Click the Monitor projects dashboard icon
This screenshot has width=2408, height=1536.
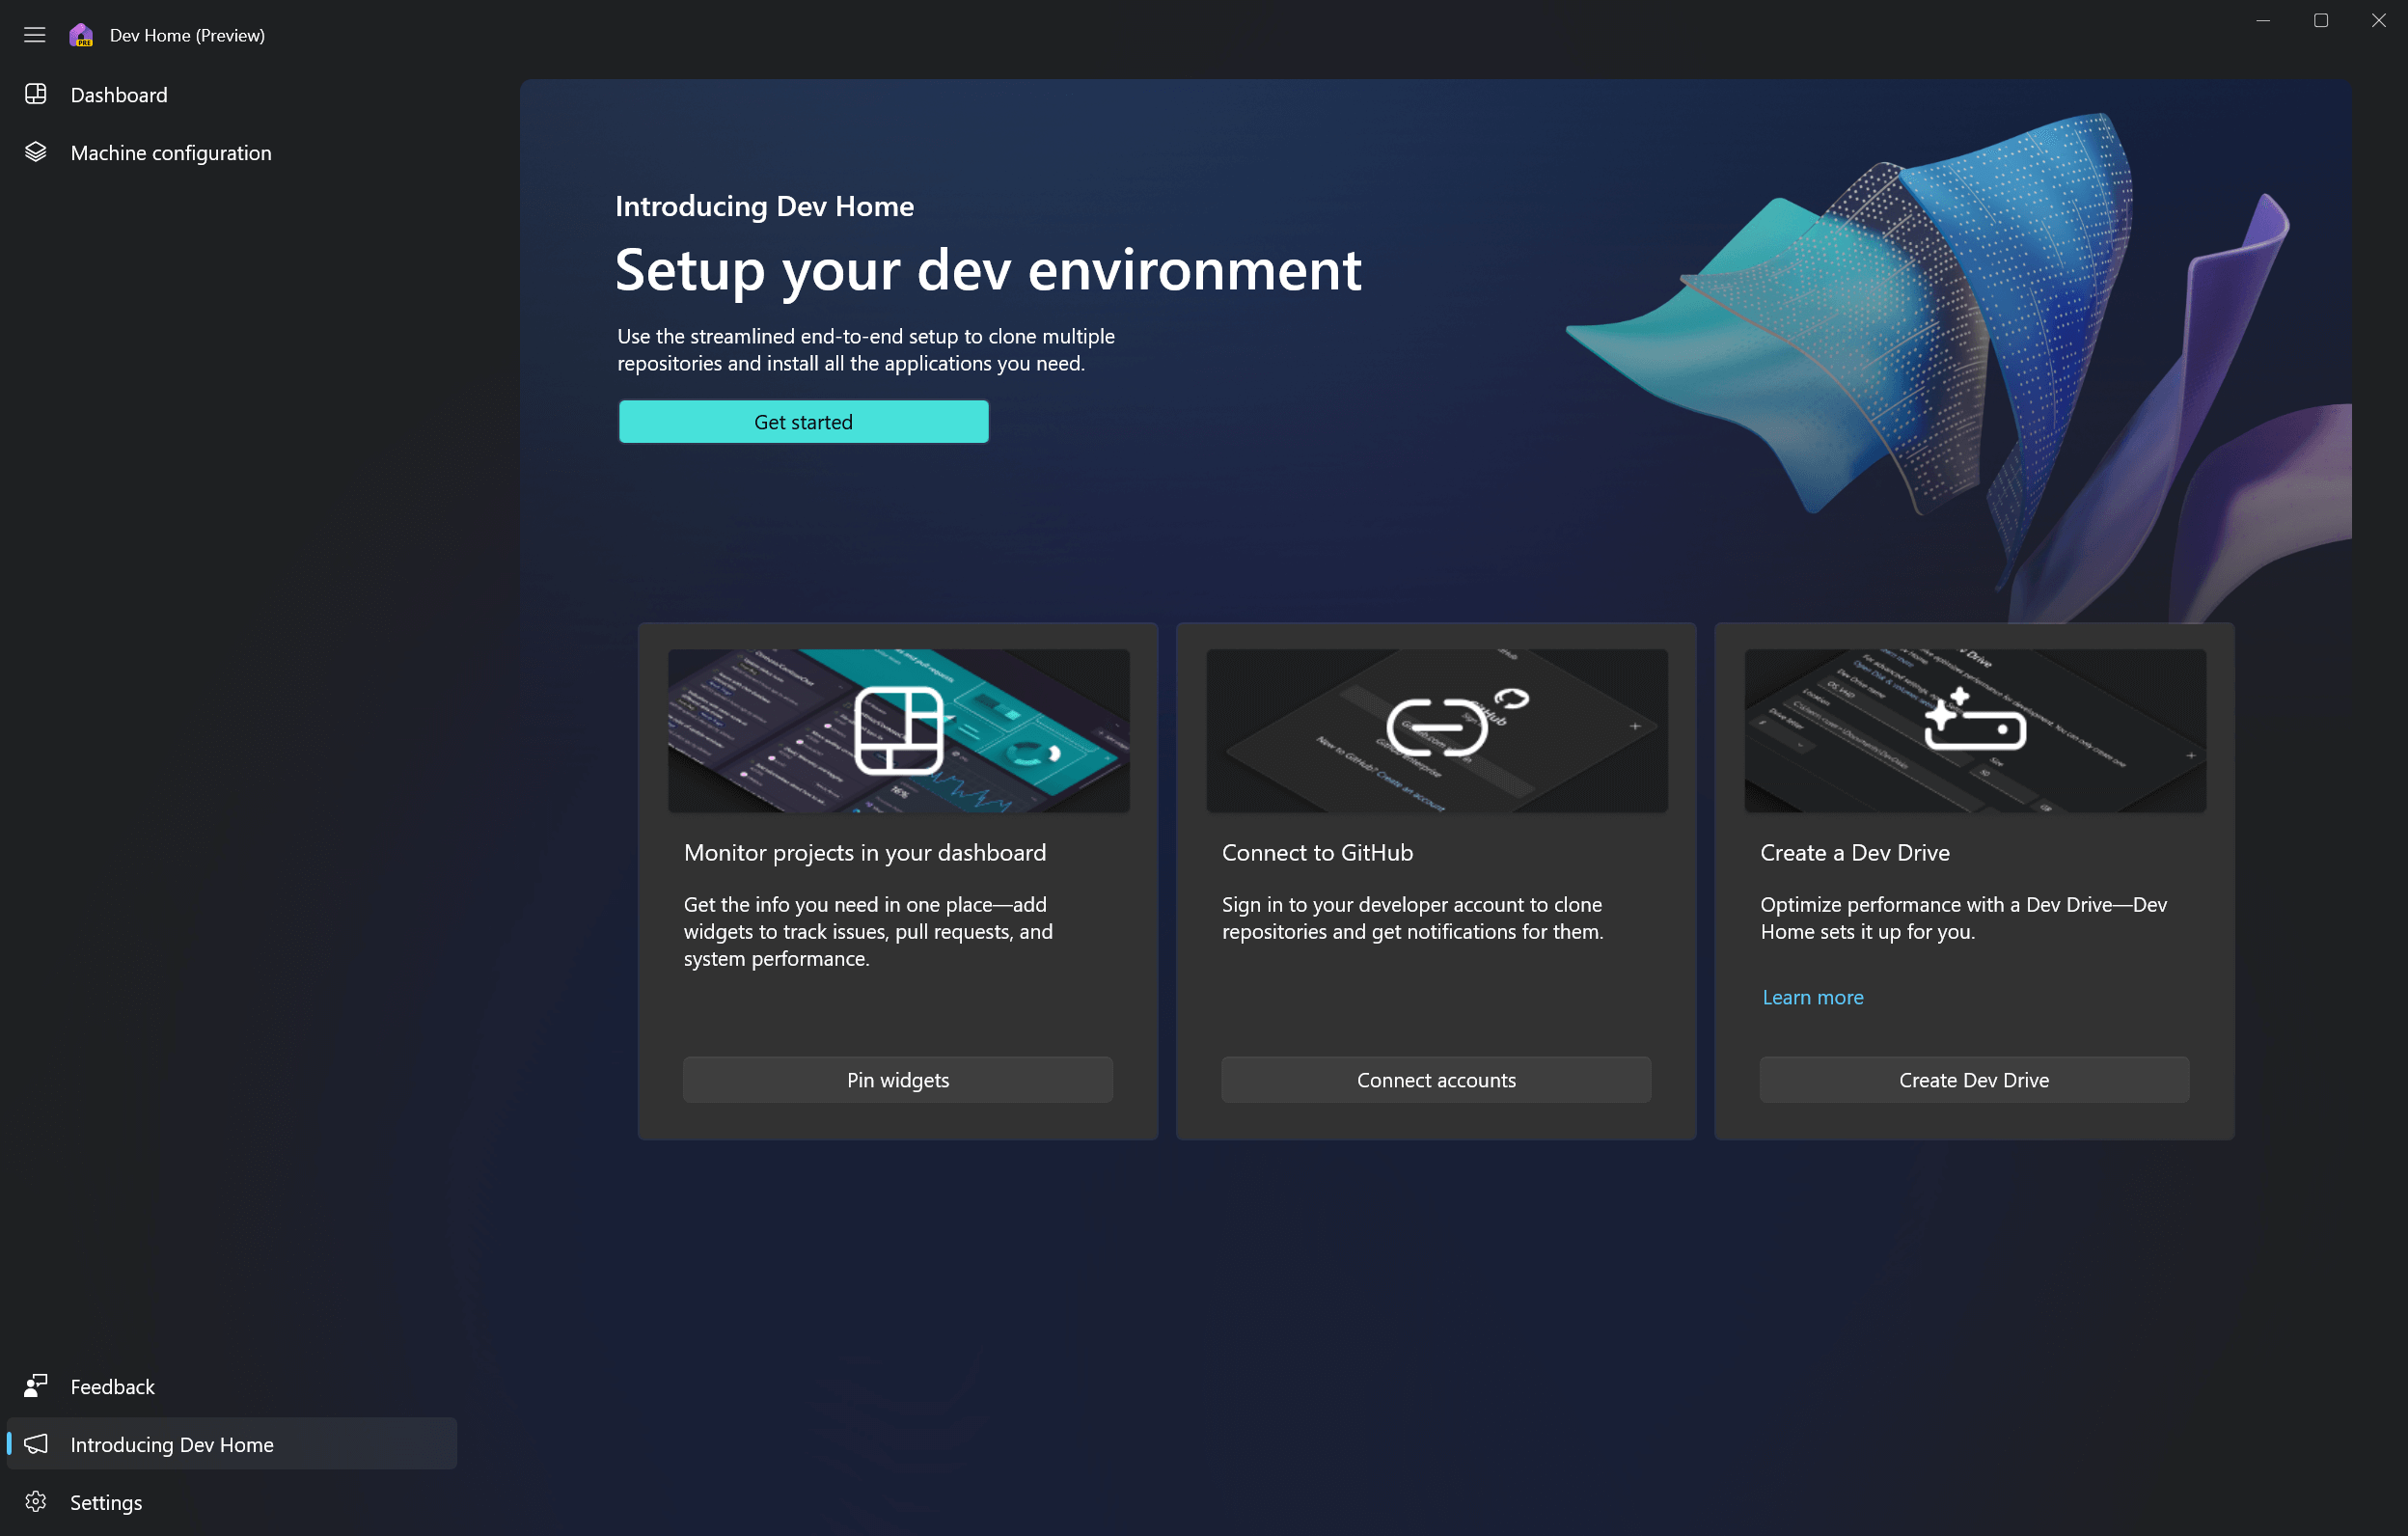pos(897,728)
